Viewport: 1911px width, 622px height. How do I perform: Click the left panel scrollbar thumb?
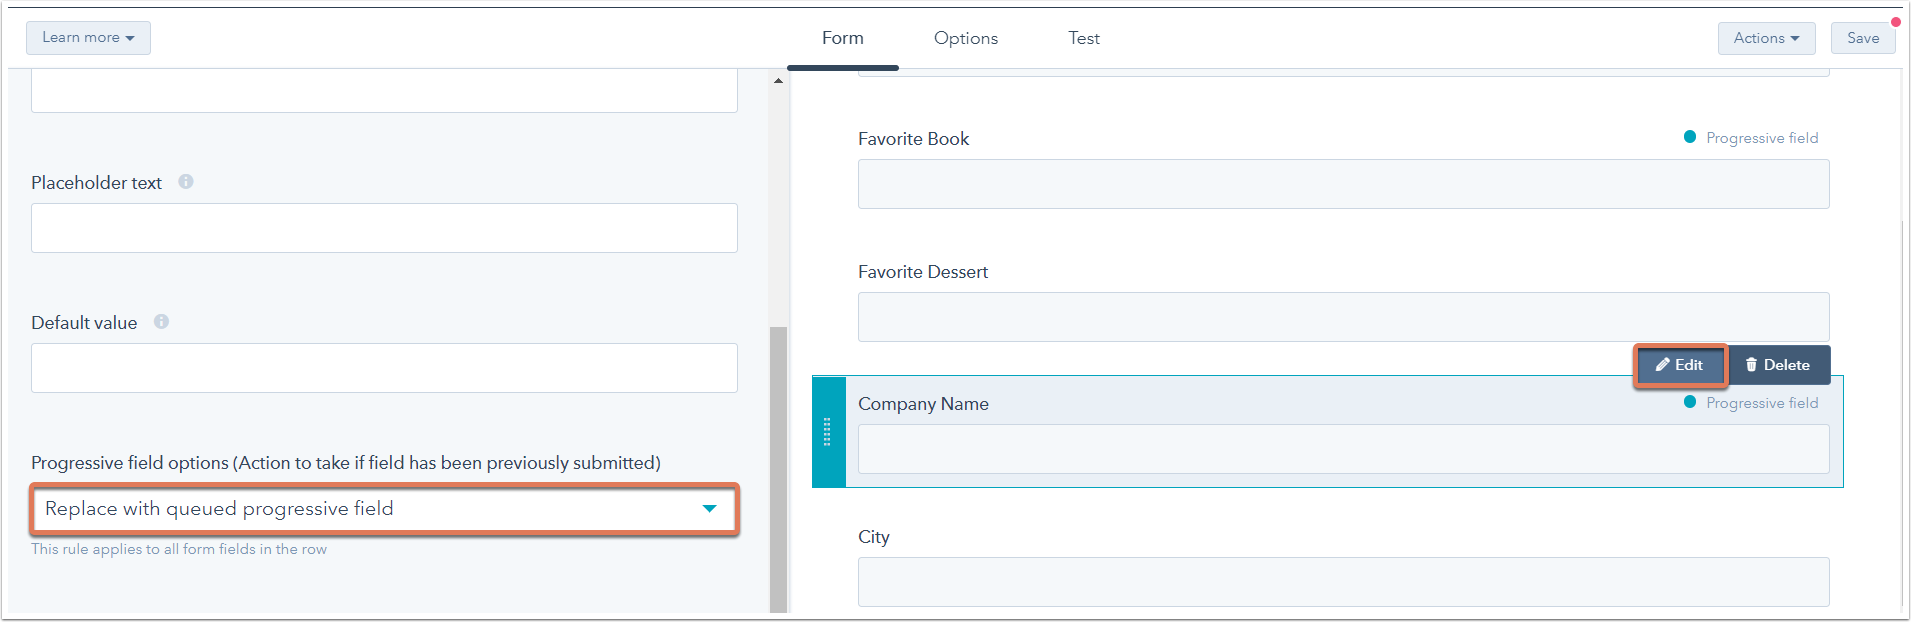point(778,469)
